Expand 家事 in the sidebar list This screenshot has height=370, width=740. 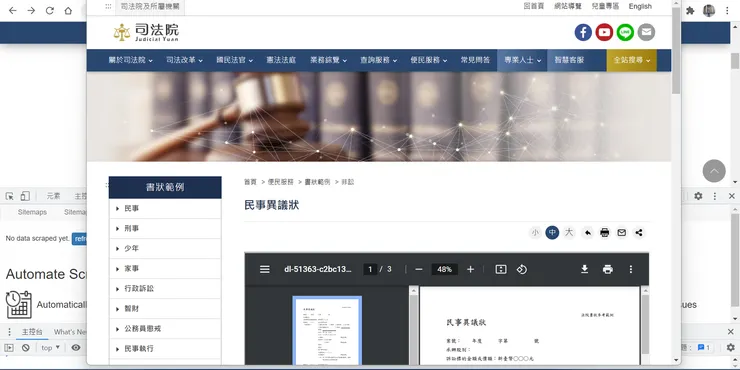165,269
